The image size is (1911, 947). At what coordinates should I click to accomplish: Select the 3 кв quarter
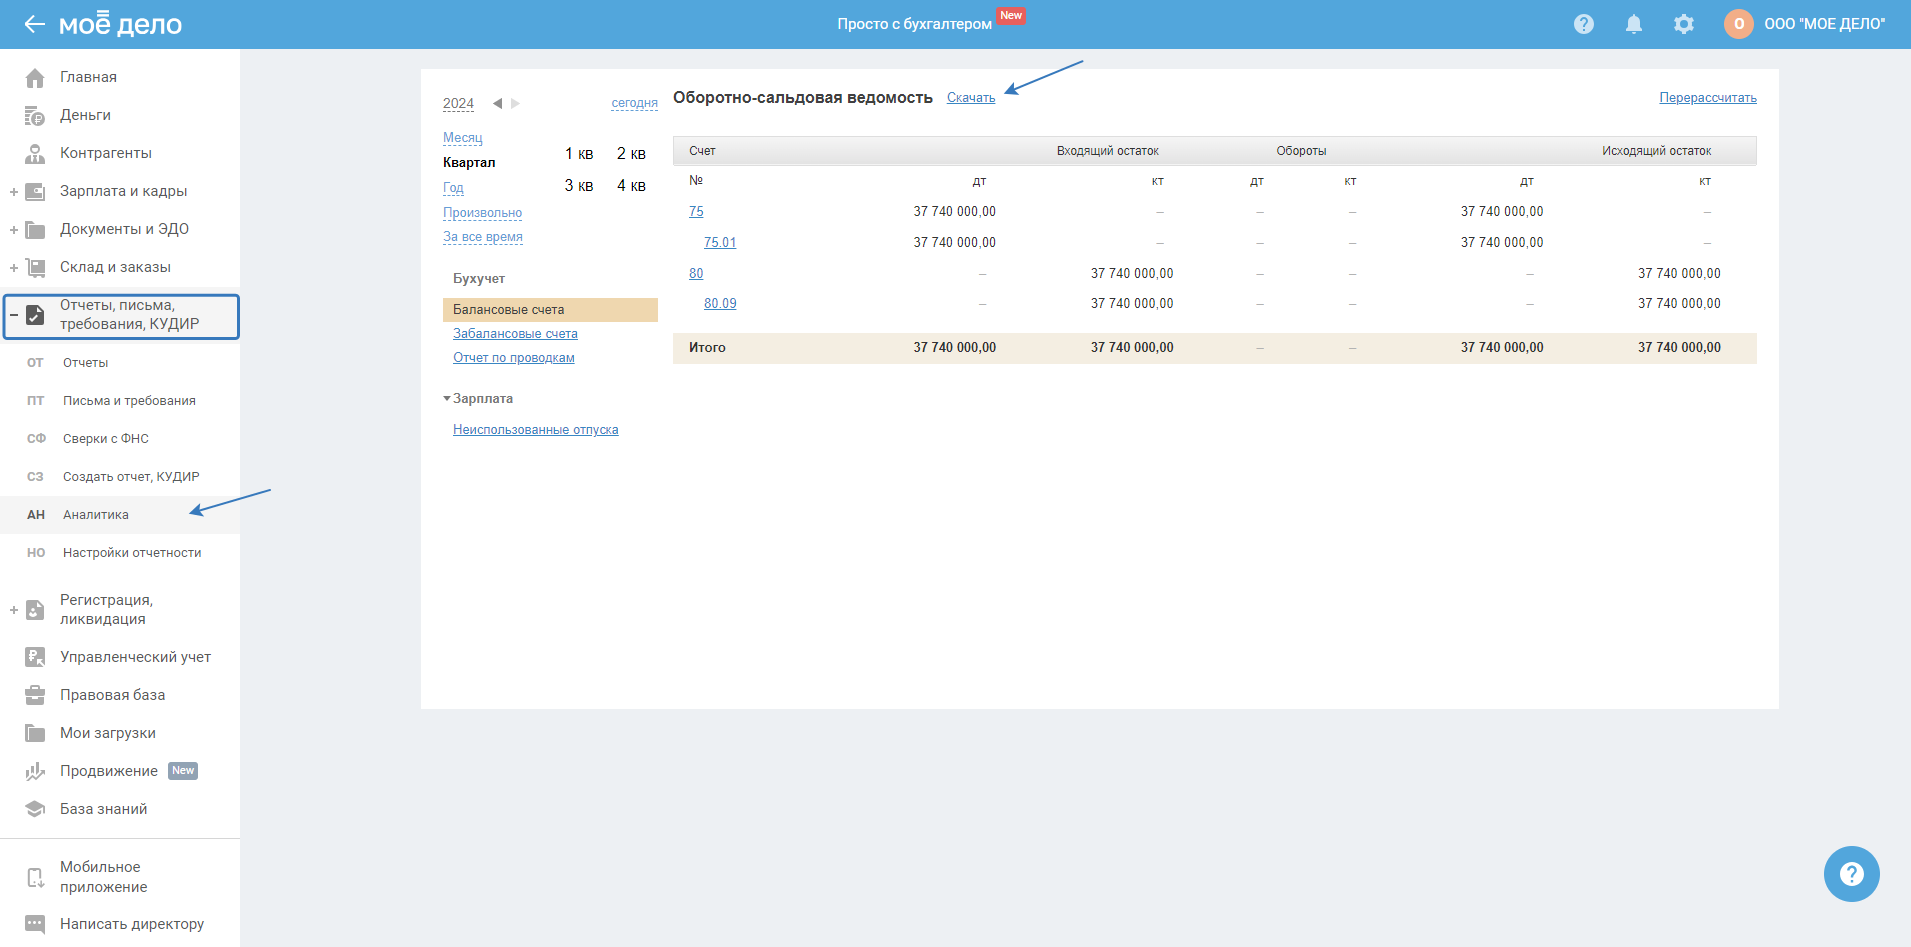(x=578, y=186)
